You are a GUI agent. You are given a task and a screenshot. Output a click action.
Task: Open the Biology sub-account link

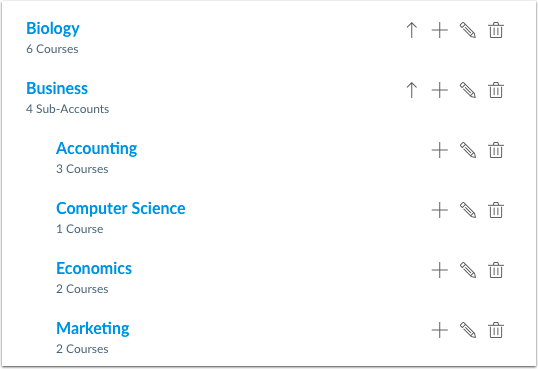click(53, 29)
